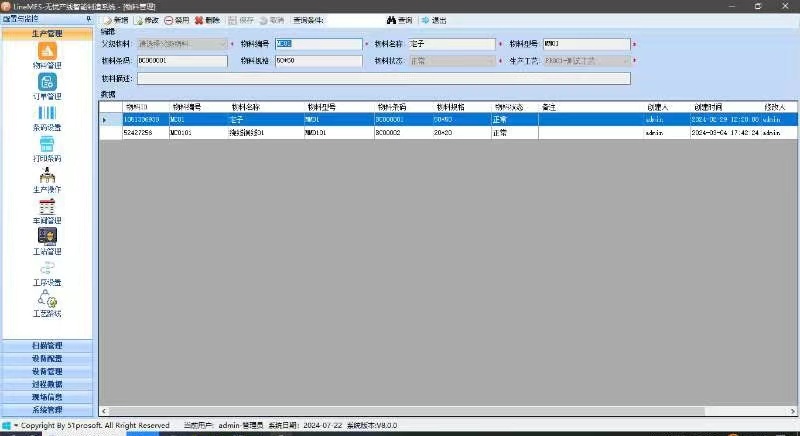Expand the 设备管理 sidebar group

47,371
